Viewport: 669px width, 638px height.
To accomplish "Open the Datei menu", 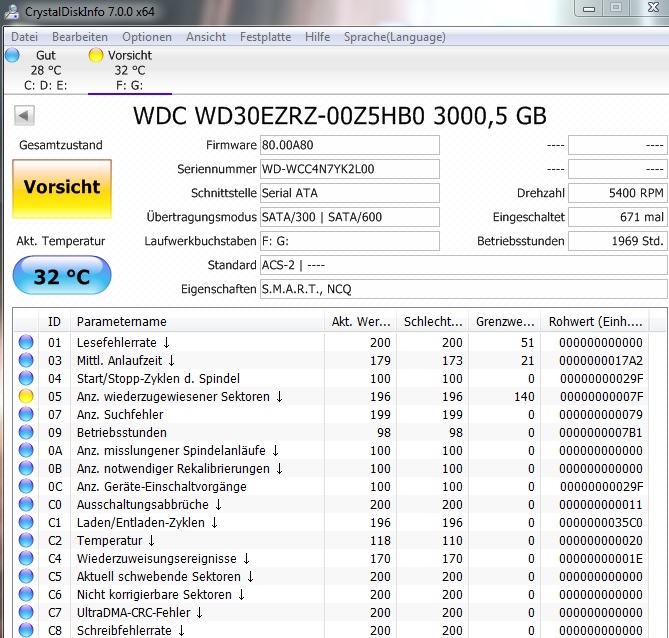I will pyautogui.click(x=24, y=37).
